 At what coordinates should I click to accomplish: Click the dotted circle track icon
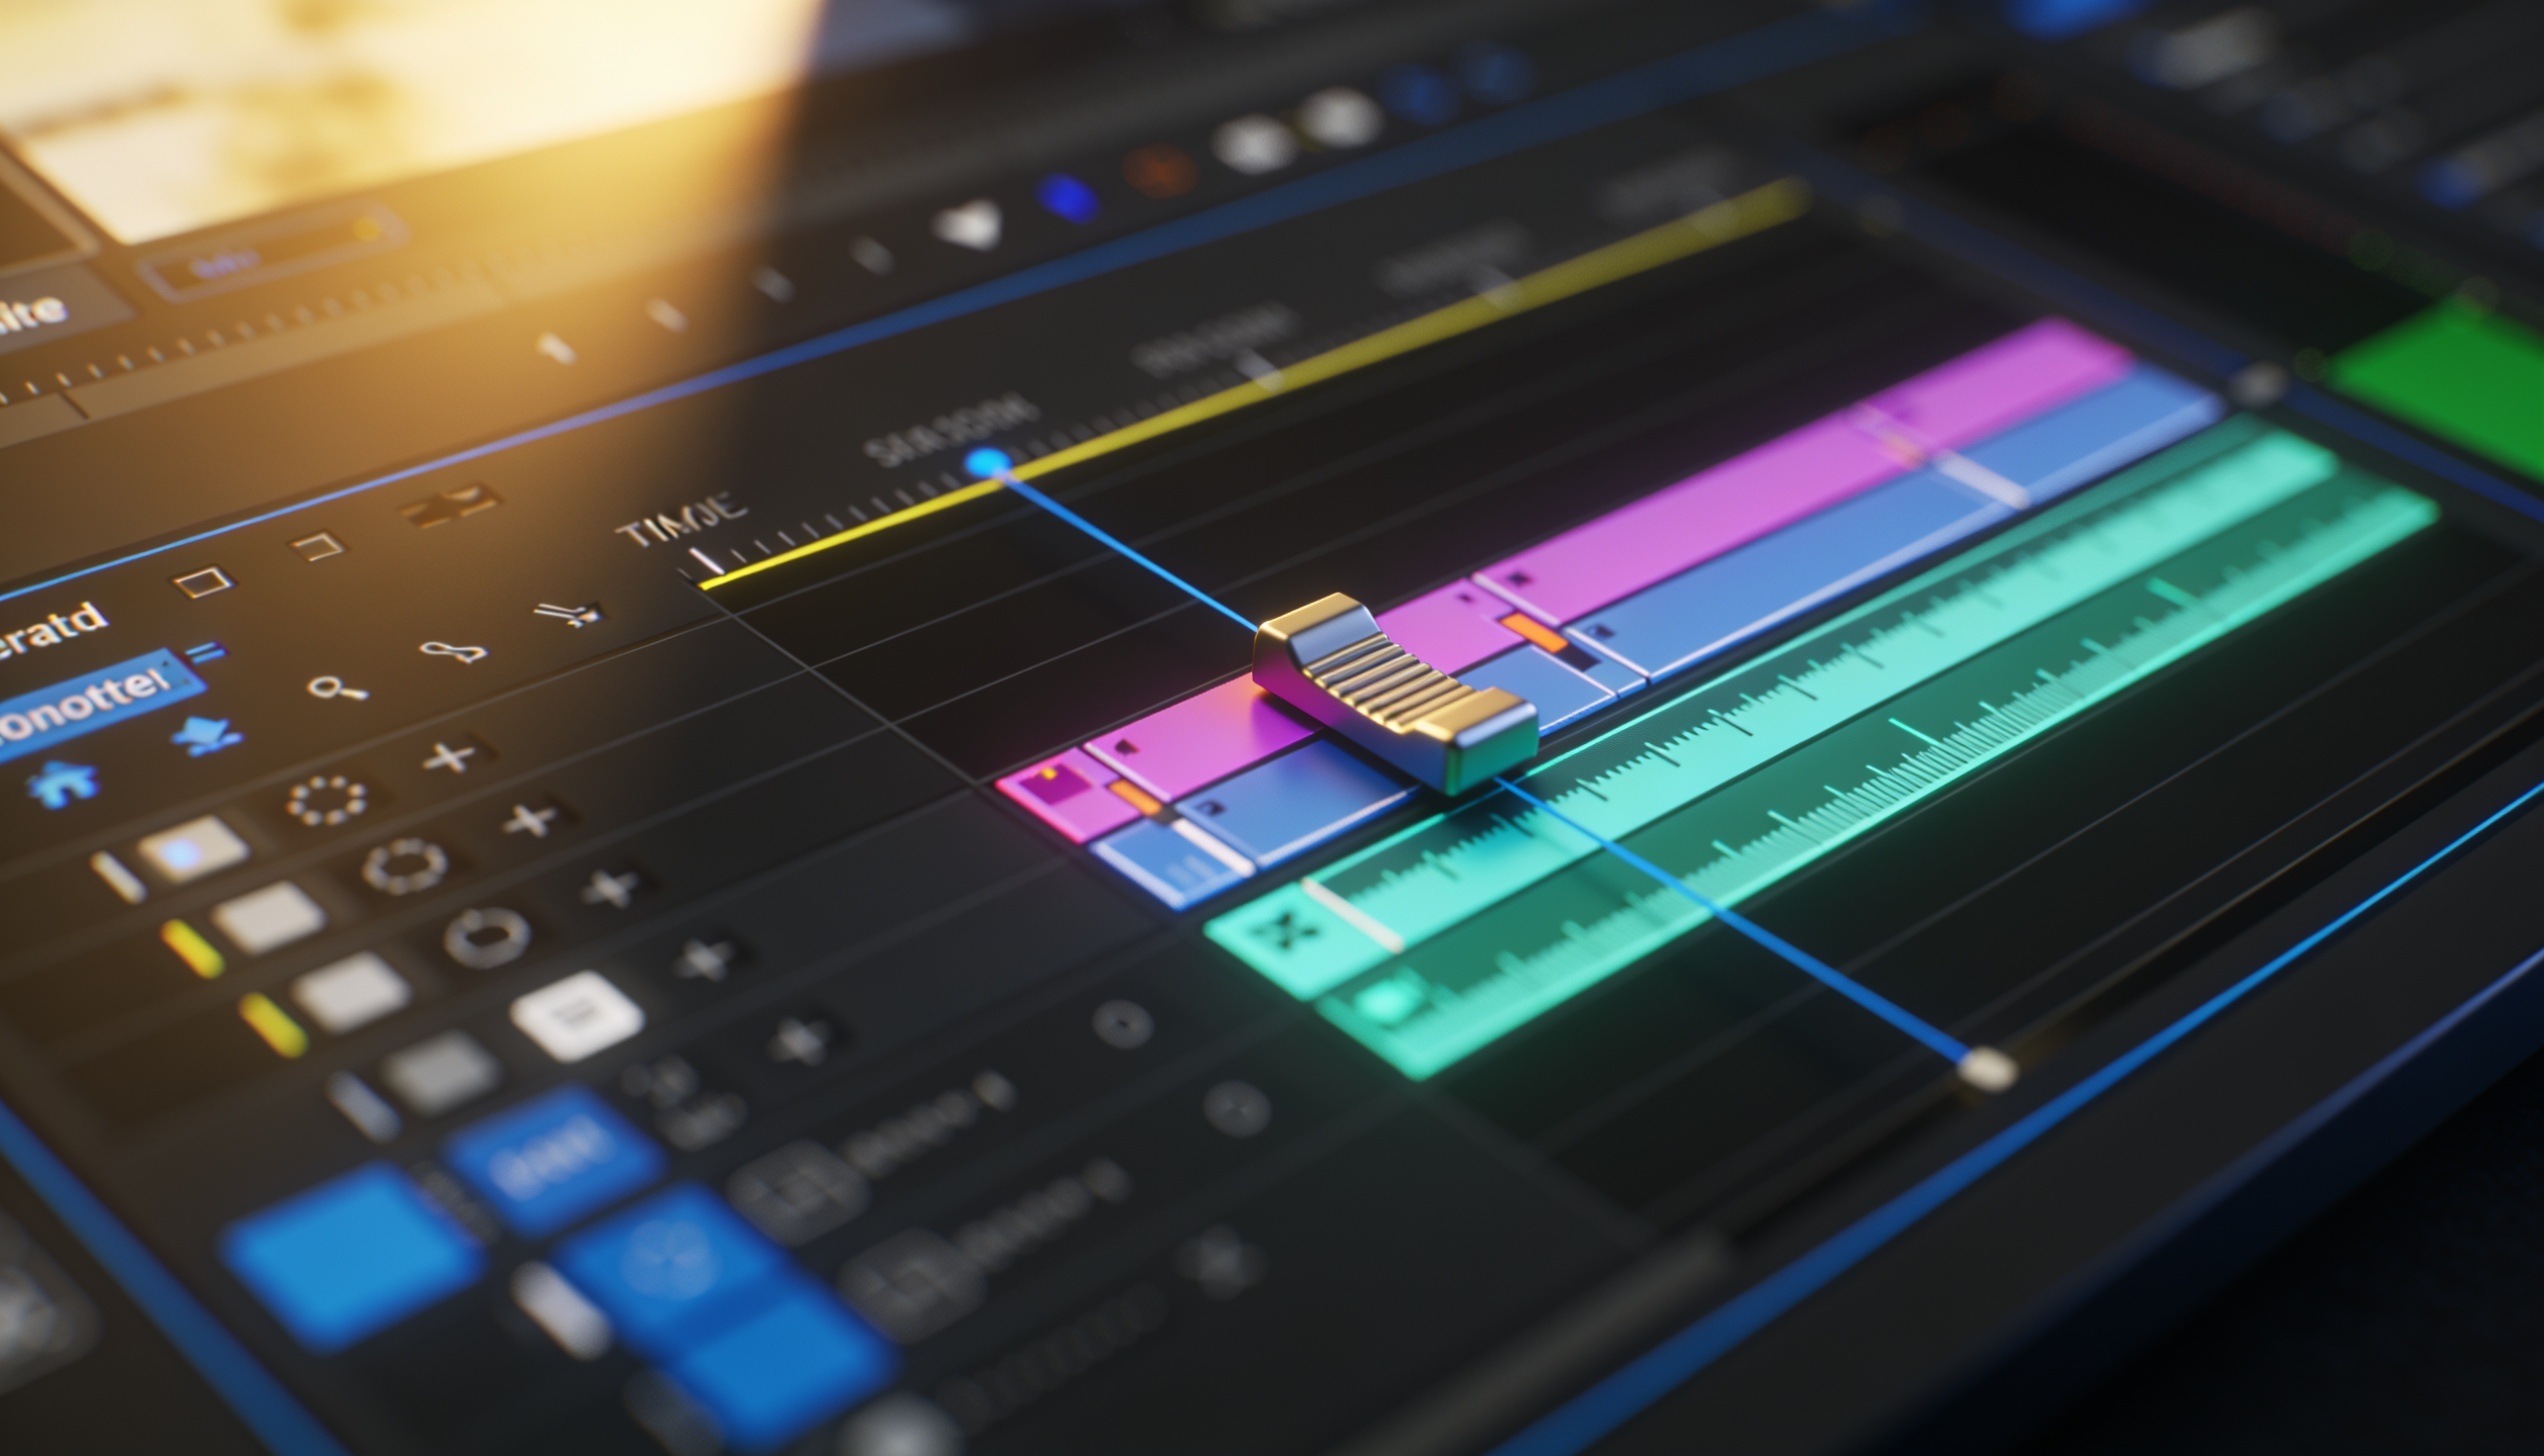(x=327, y=800)
